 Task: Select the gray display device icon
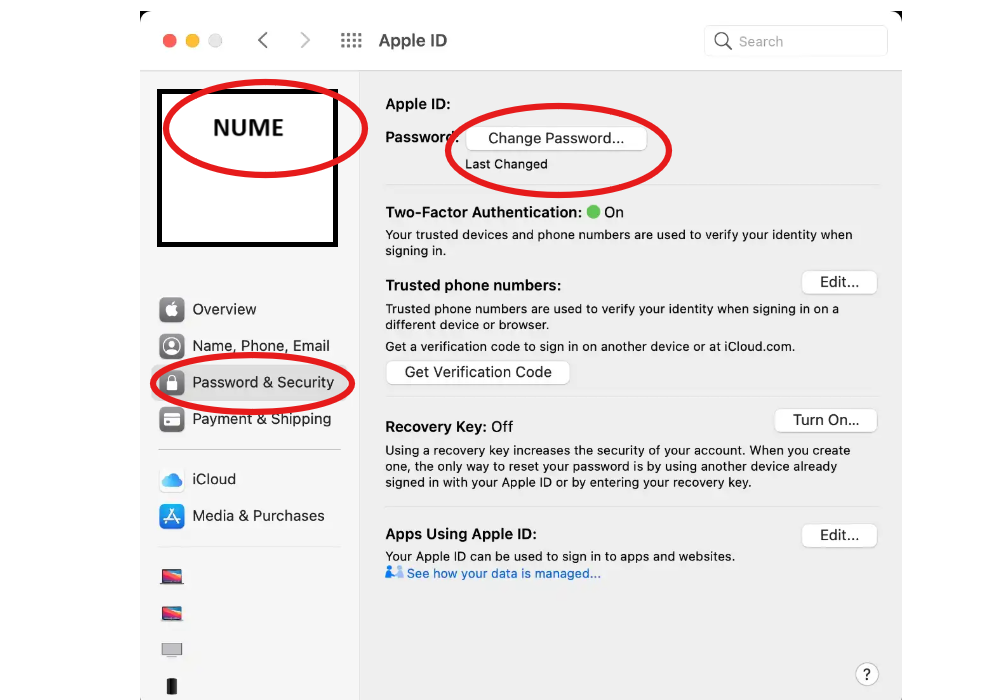tap(172, 650)
